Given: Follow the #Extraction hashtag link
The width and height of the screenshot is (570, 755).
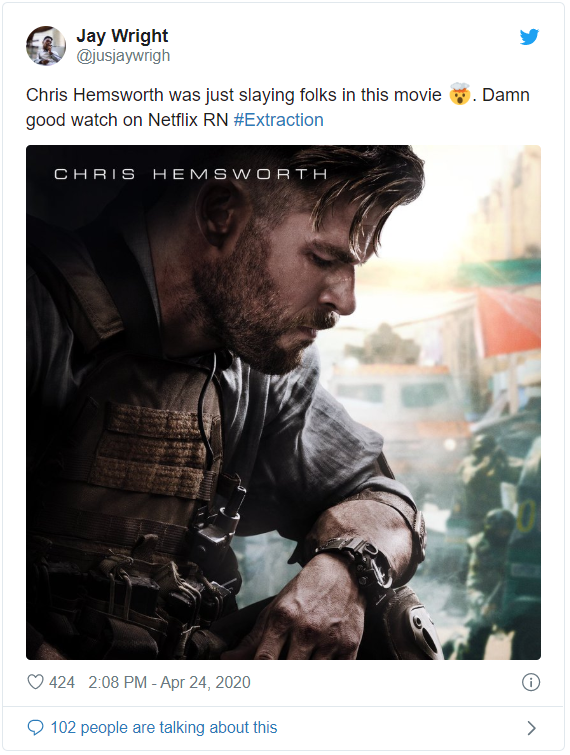Looking at the screenshot, I should pos(278,120).
